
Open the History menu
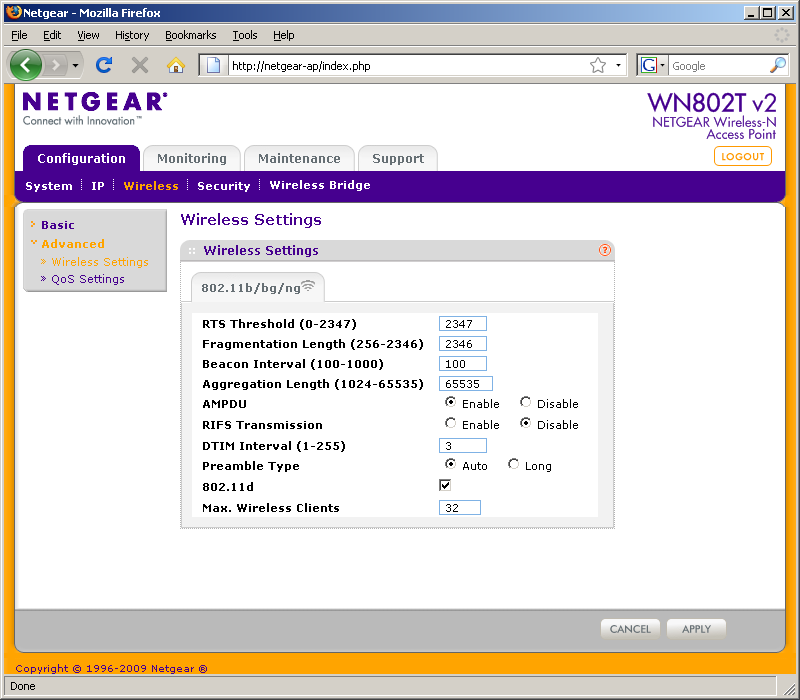[x=132, y=35]
